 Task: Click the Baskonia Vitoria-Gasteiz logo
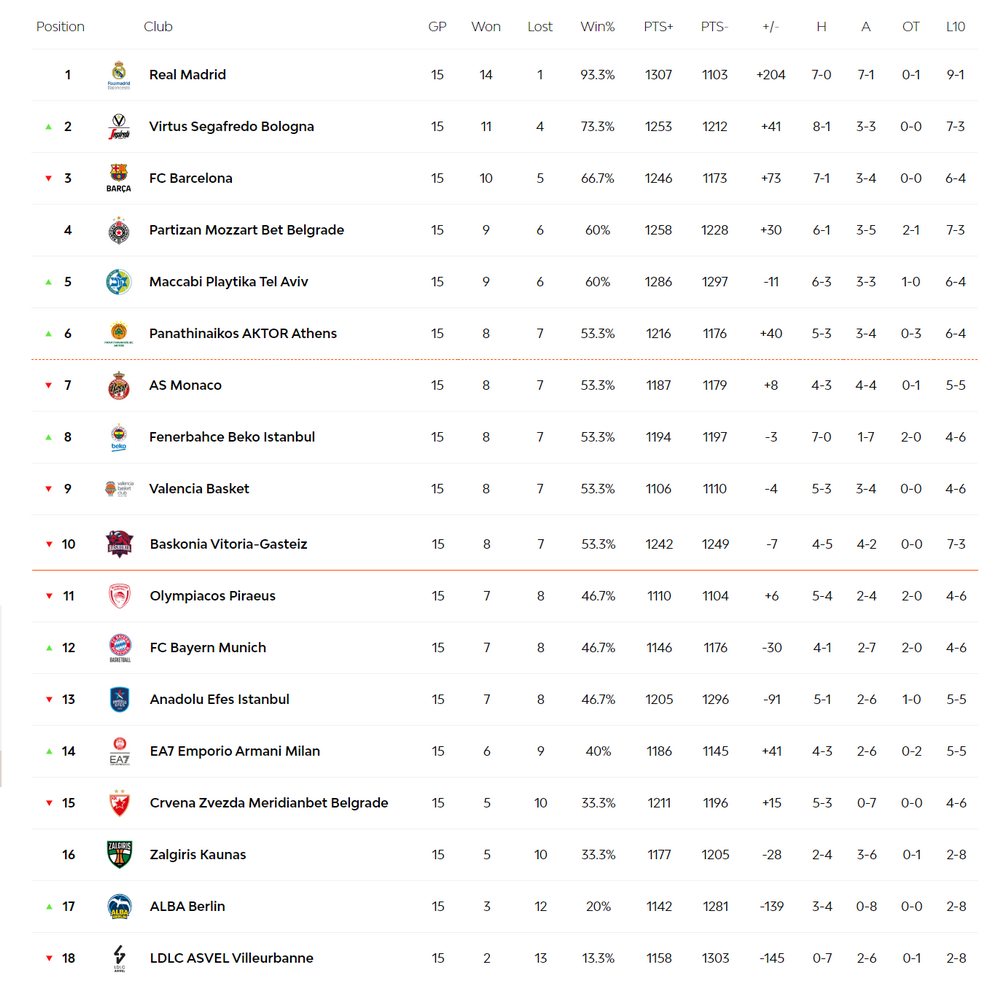point(119,544)
